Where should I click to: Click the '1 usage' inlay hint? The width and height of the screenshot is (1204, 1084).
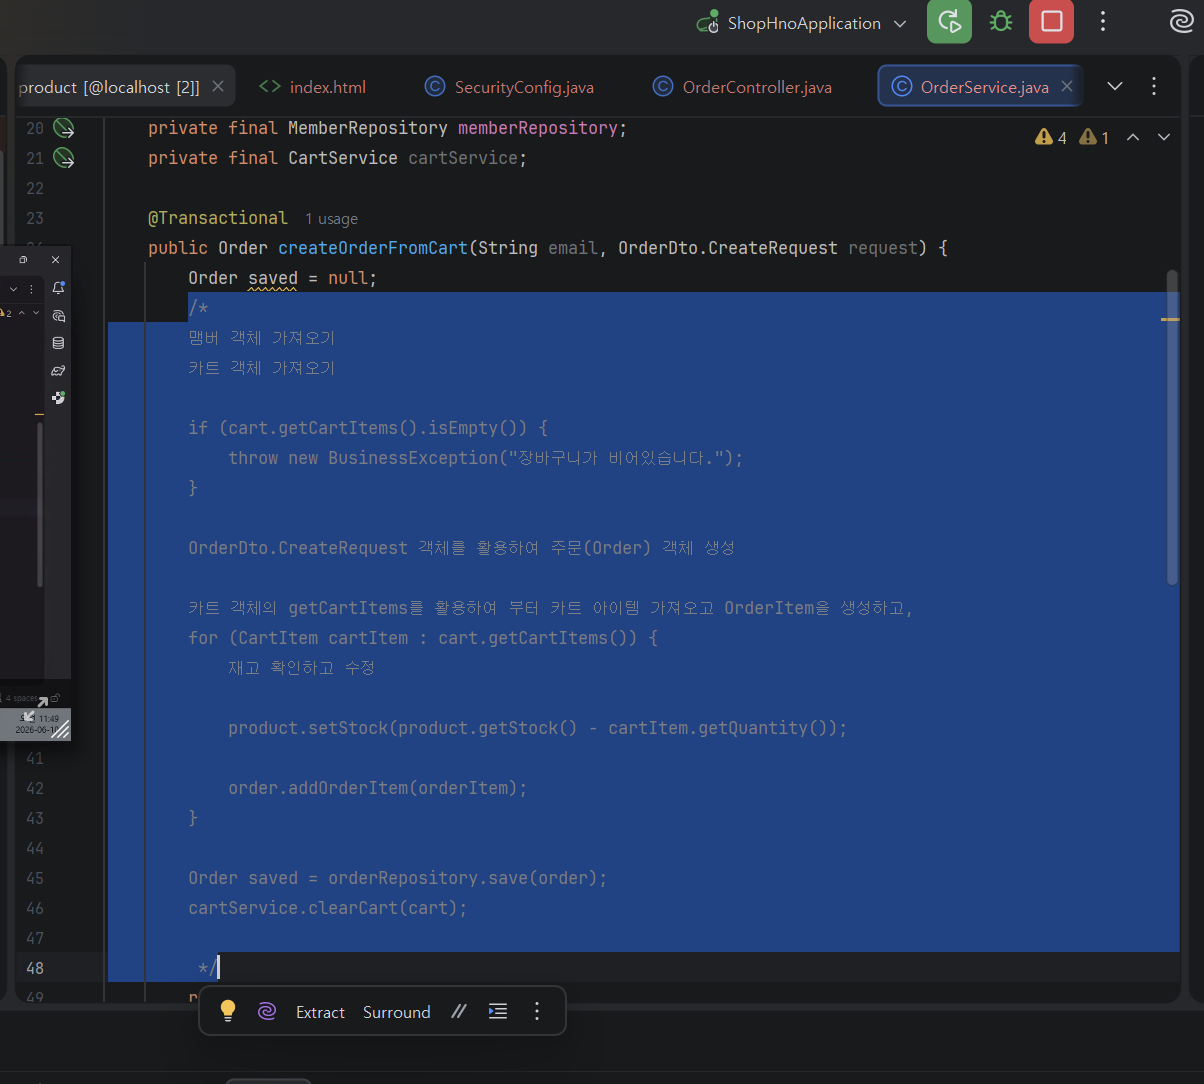[331, 219]
